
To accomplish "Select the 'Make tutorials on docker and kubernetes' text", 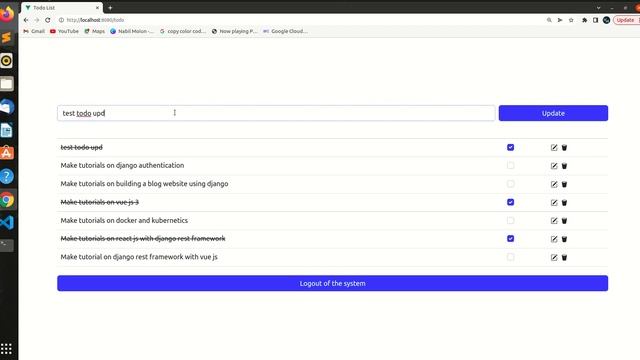I will [x=124, y=220].
